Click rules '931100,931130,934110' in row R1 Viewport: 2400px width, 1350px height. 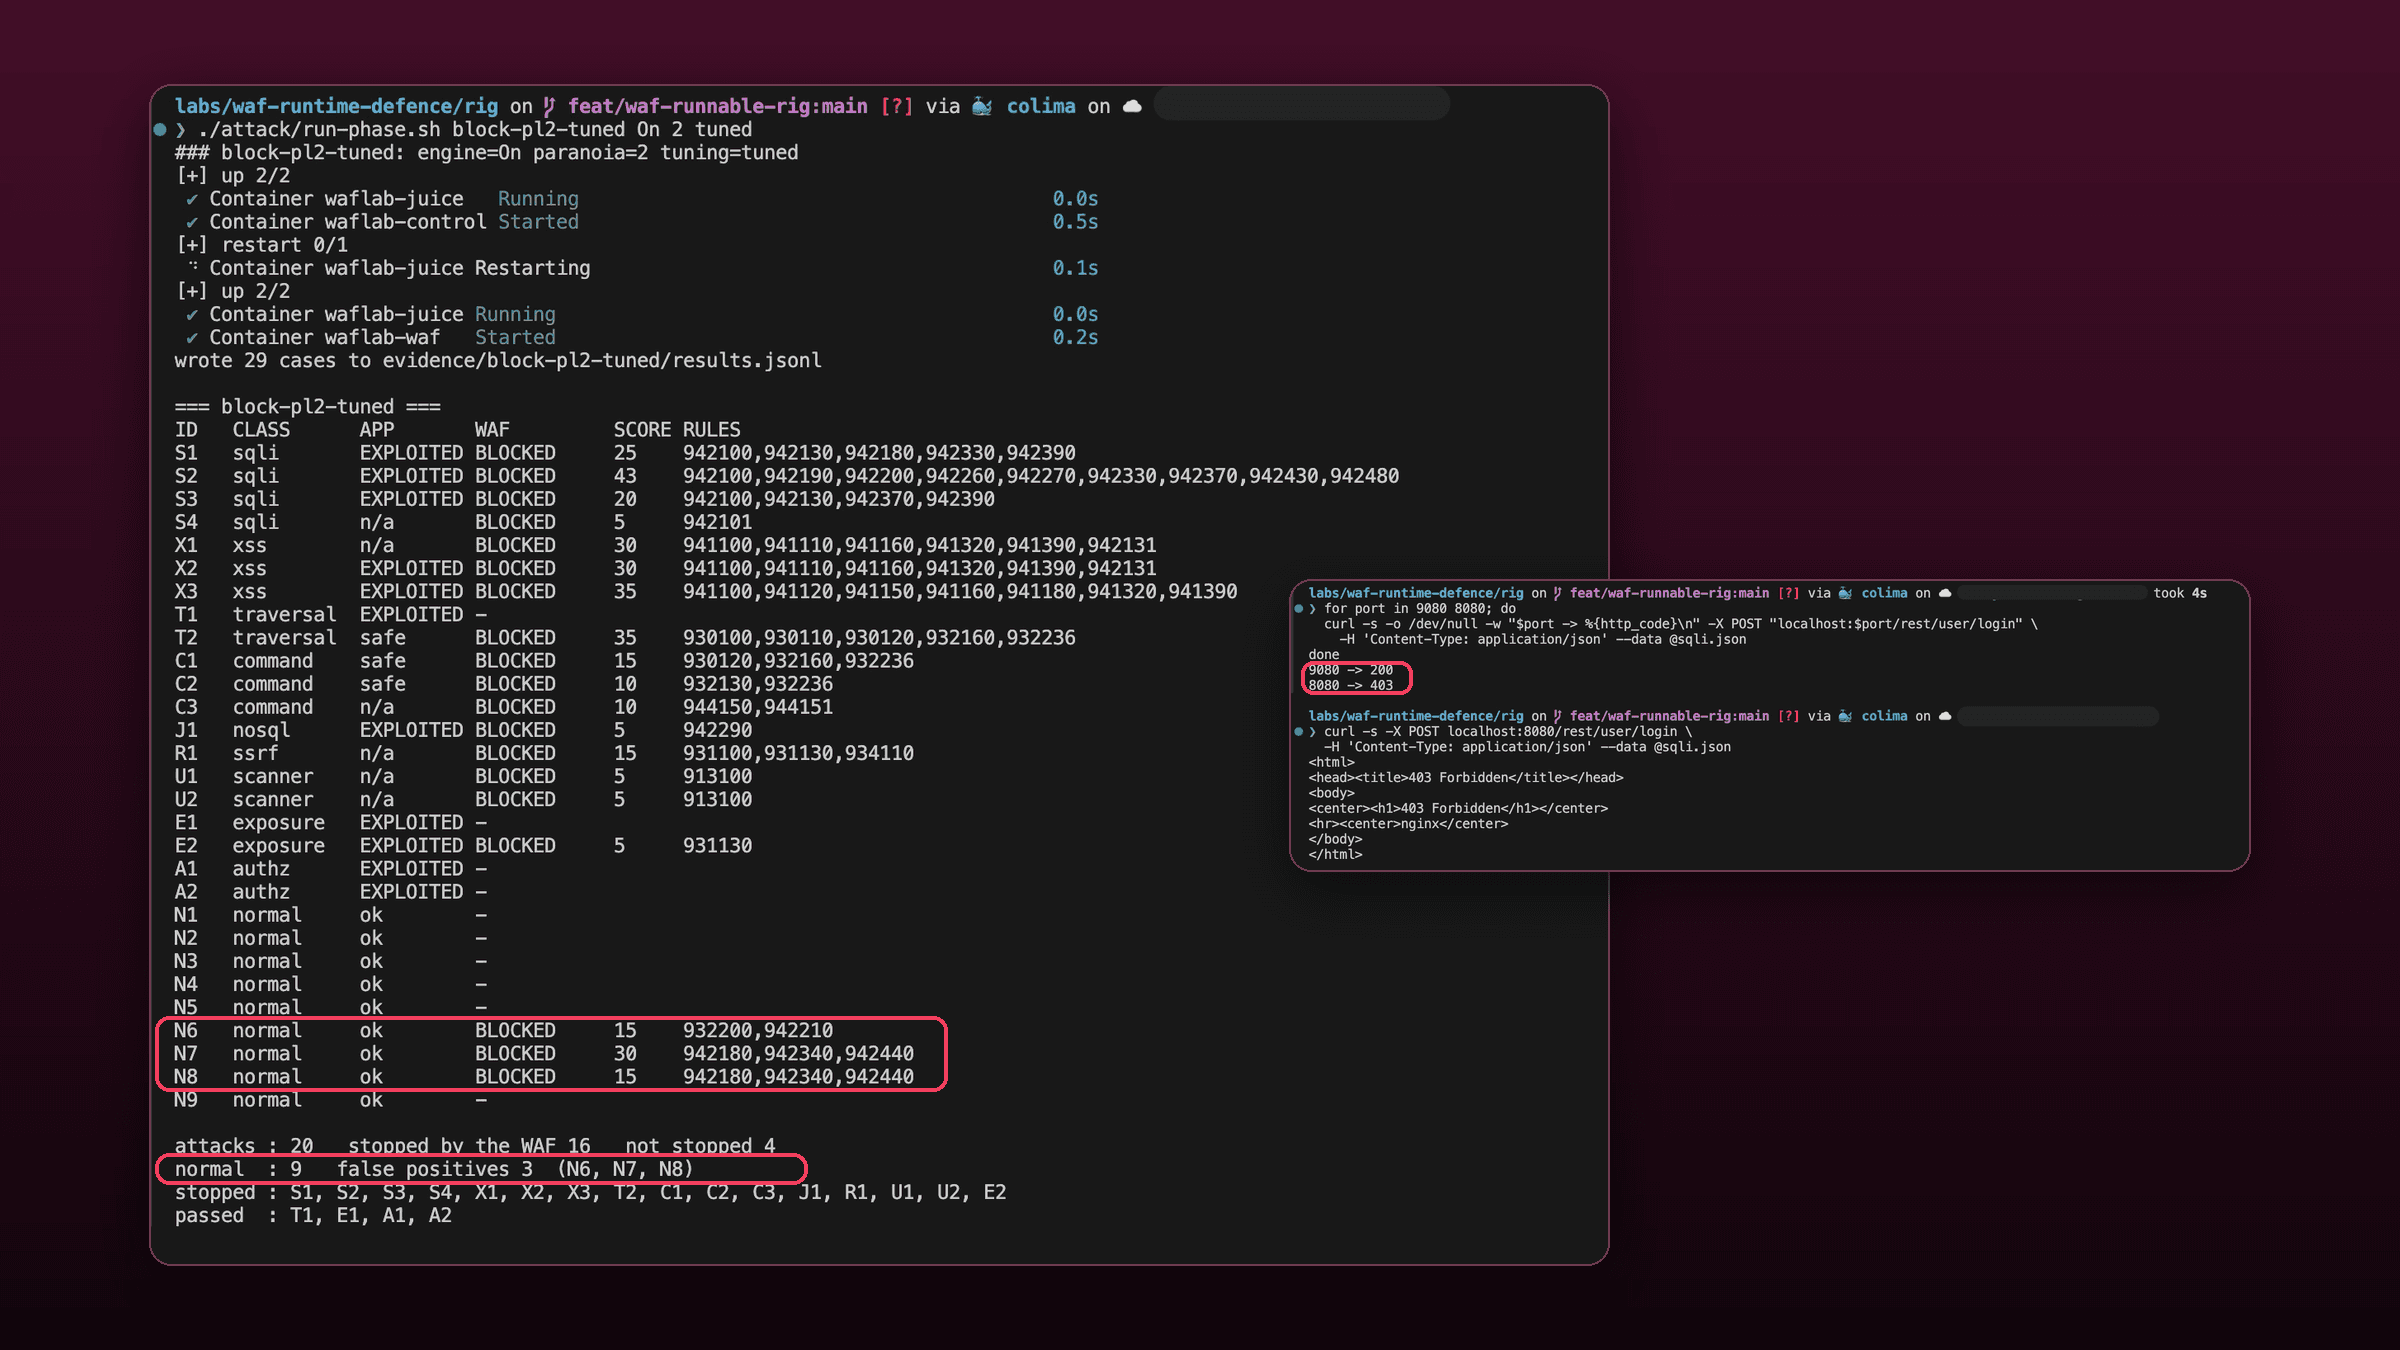798,753
